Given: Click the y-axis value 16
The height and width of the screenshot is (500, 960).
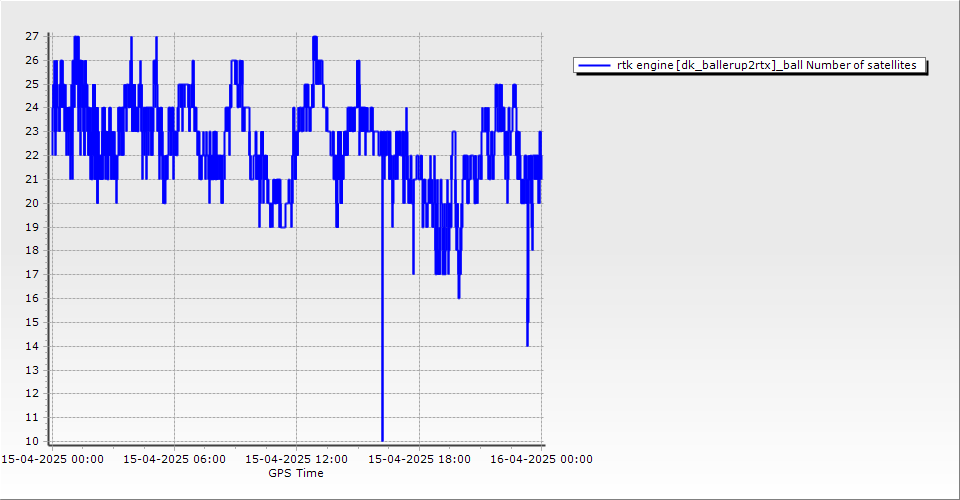Looking at the screenshot, I should 32,298.
